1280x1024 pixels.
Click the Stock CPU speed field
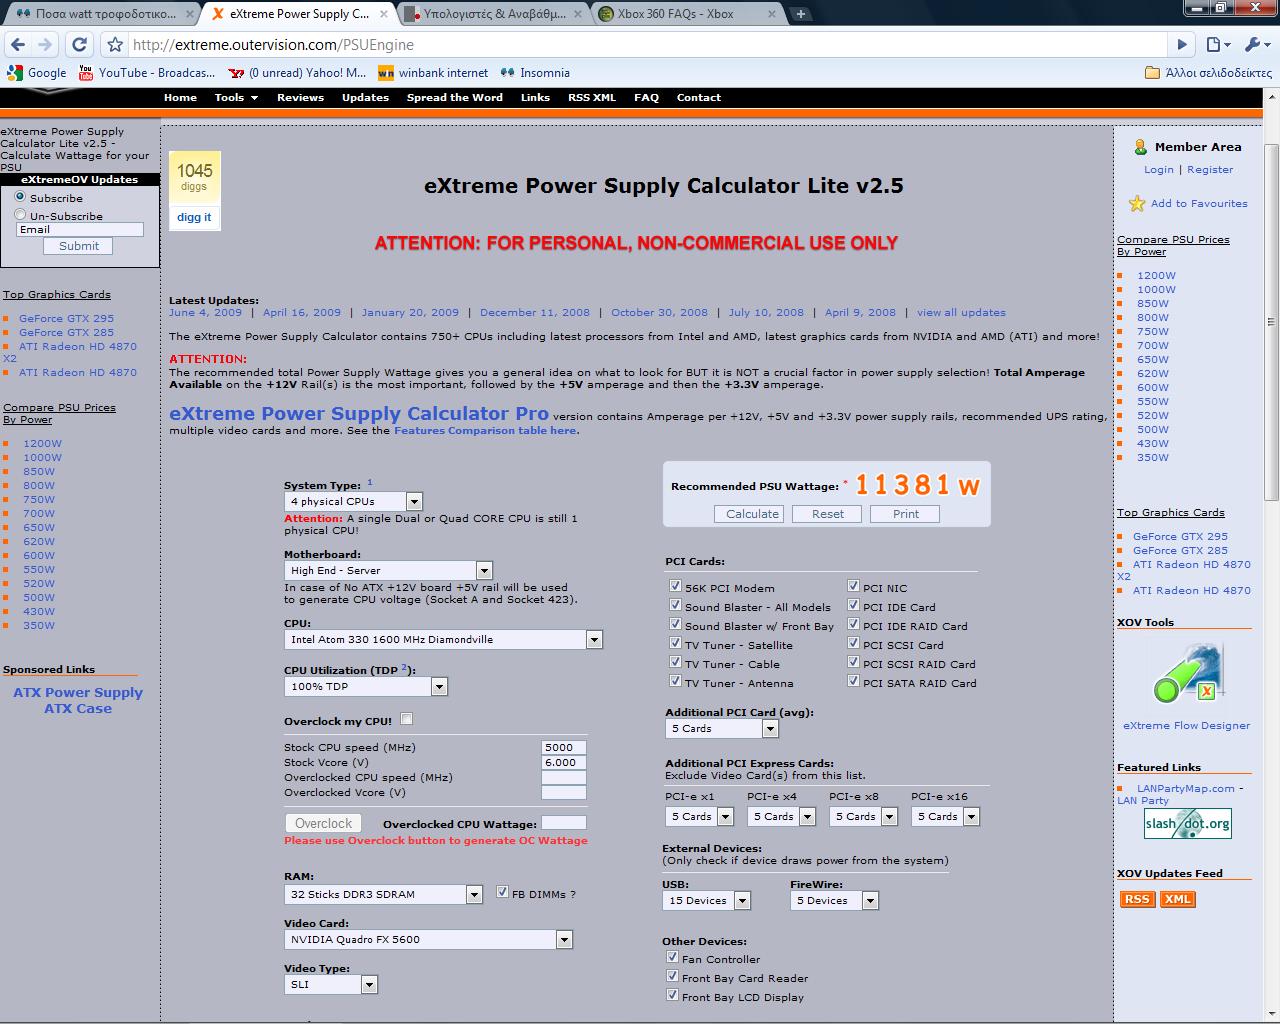(x=564, y=747)
